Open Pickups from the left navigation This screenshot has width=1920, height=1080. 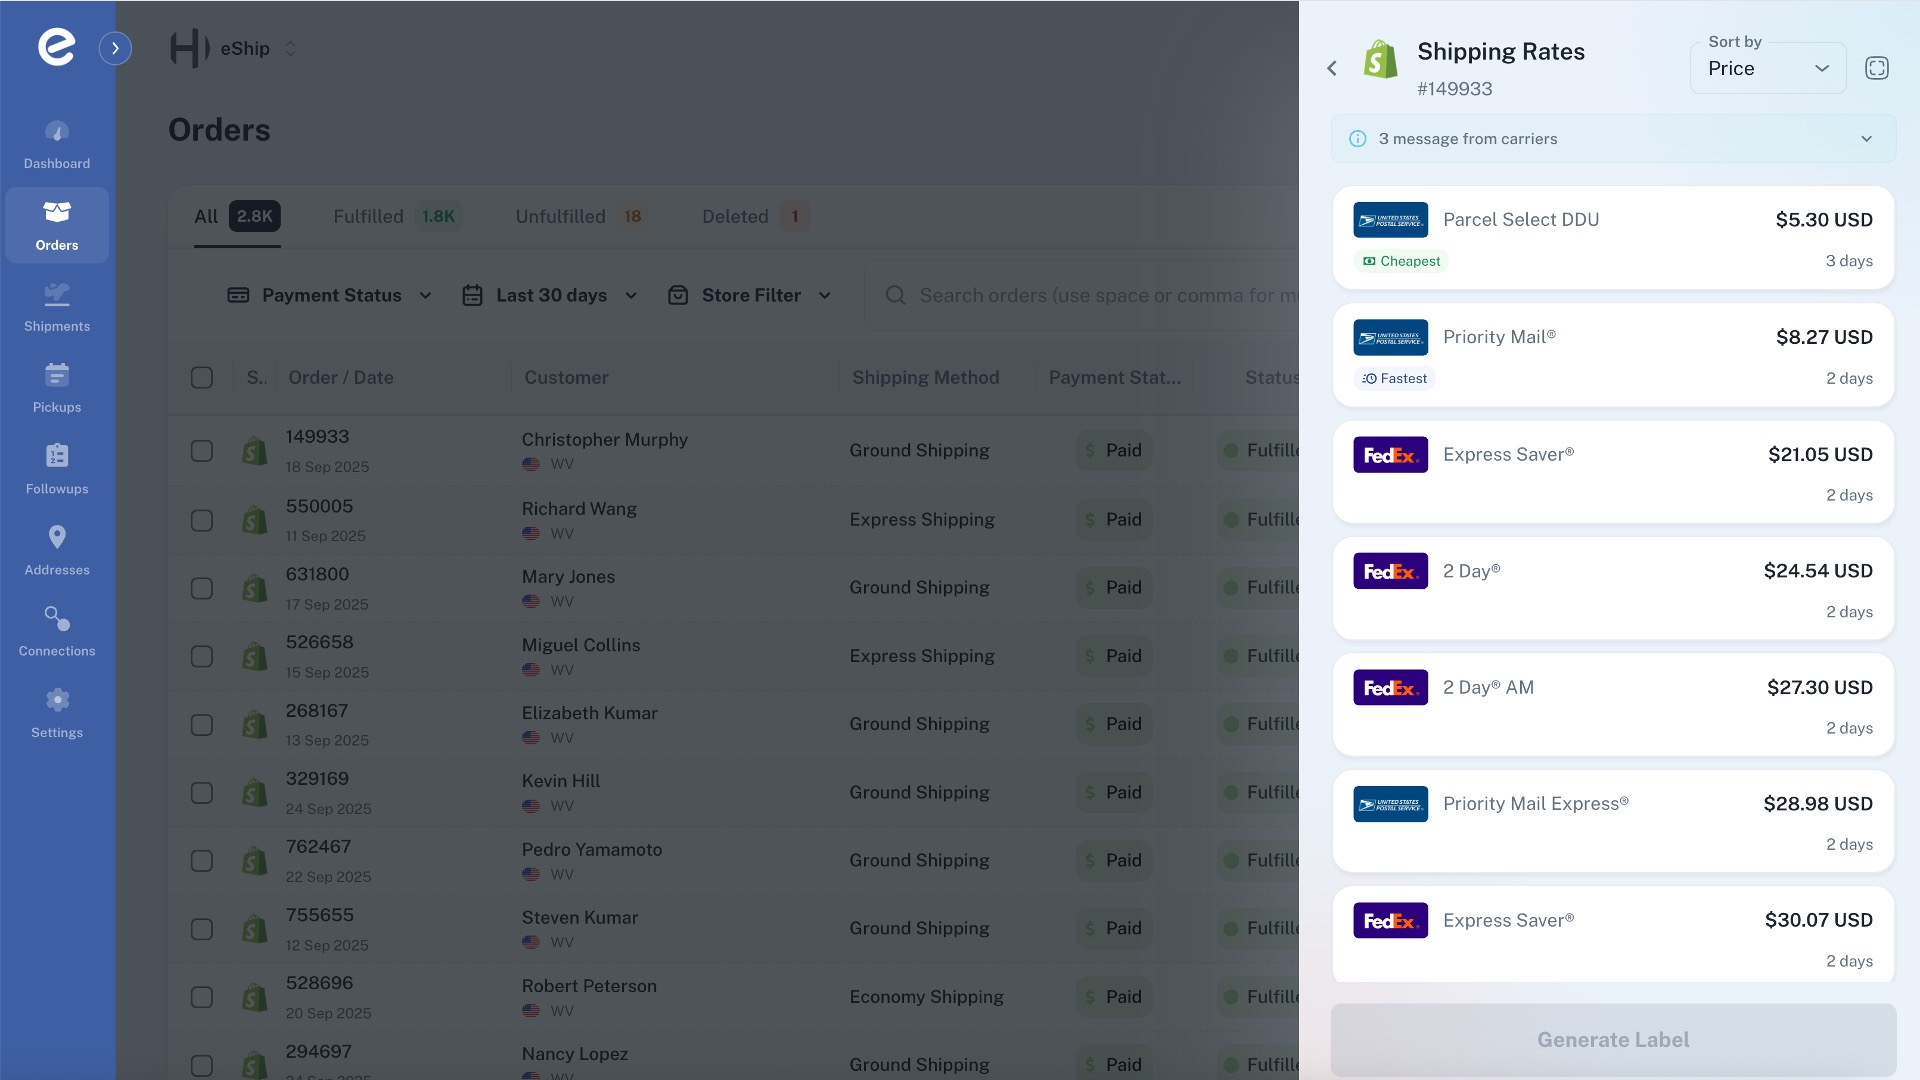click(56, 386)
